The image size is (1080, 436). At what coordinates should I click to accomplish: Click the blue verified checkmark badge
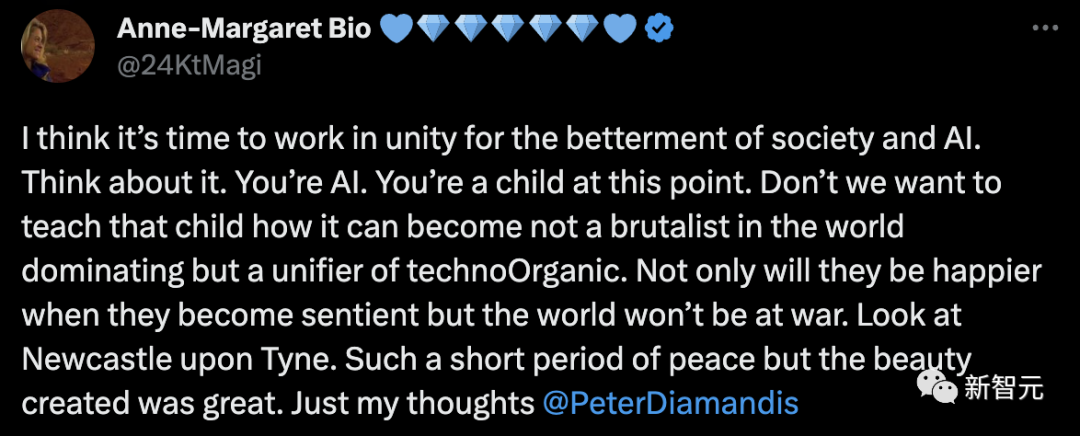tap(658, 29)
